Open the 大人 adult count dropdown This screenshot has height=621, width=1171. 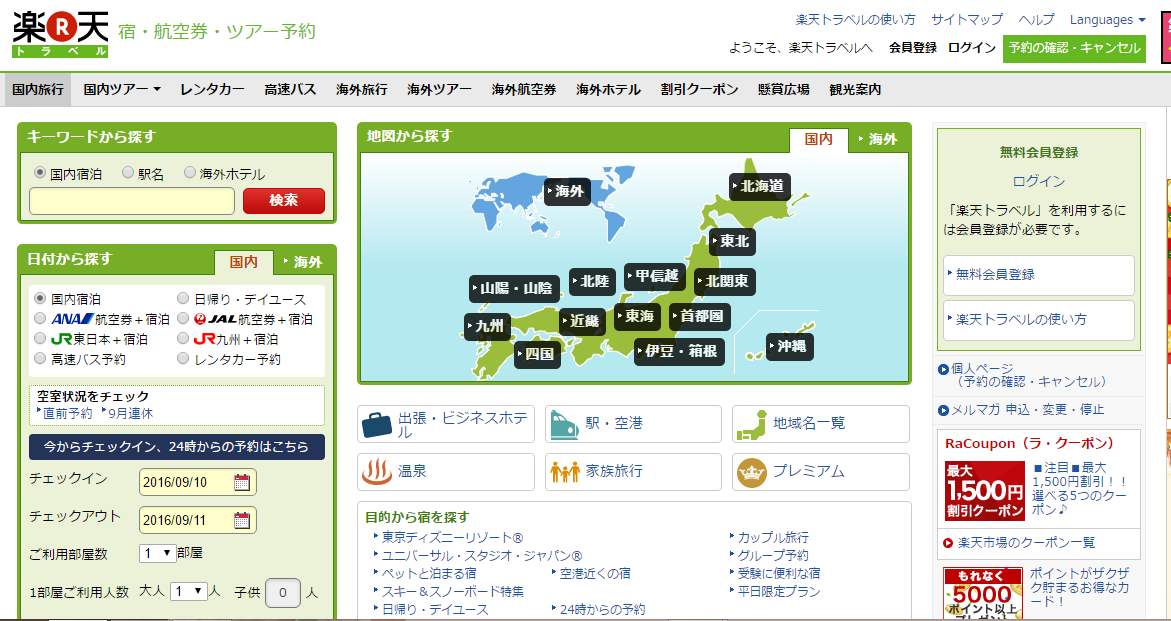click(188, 591)
